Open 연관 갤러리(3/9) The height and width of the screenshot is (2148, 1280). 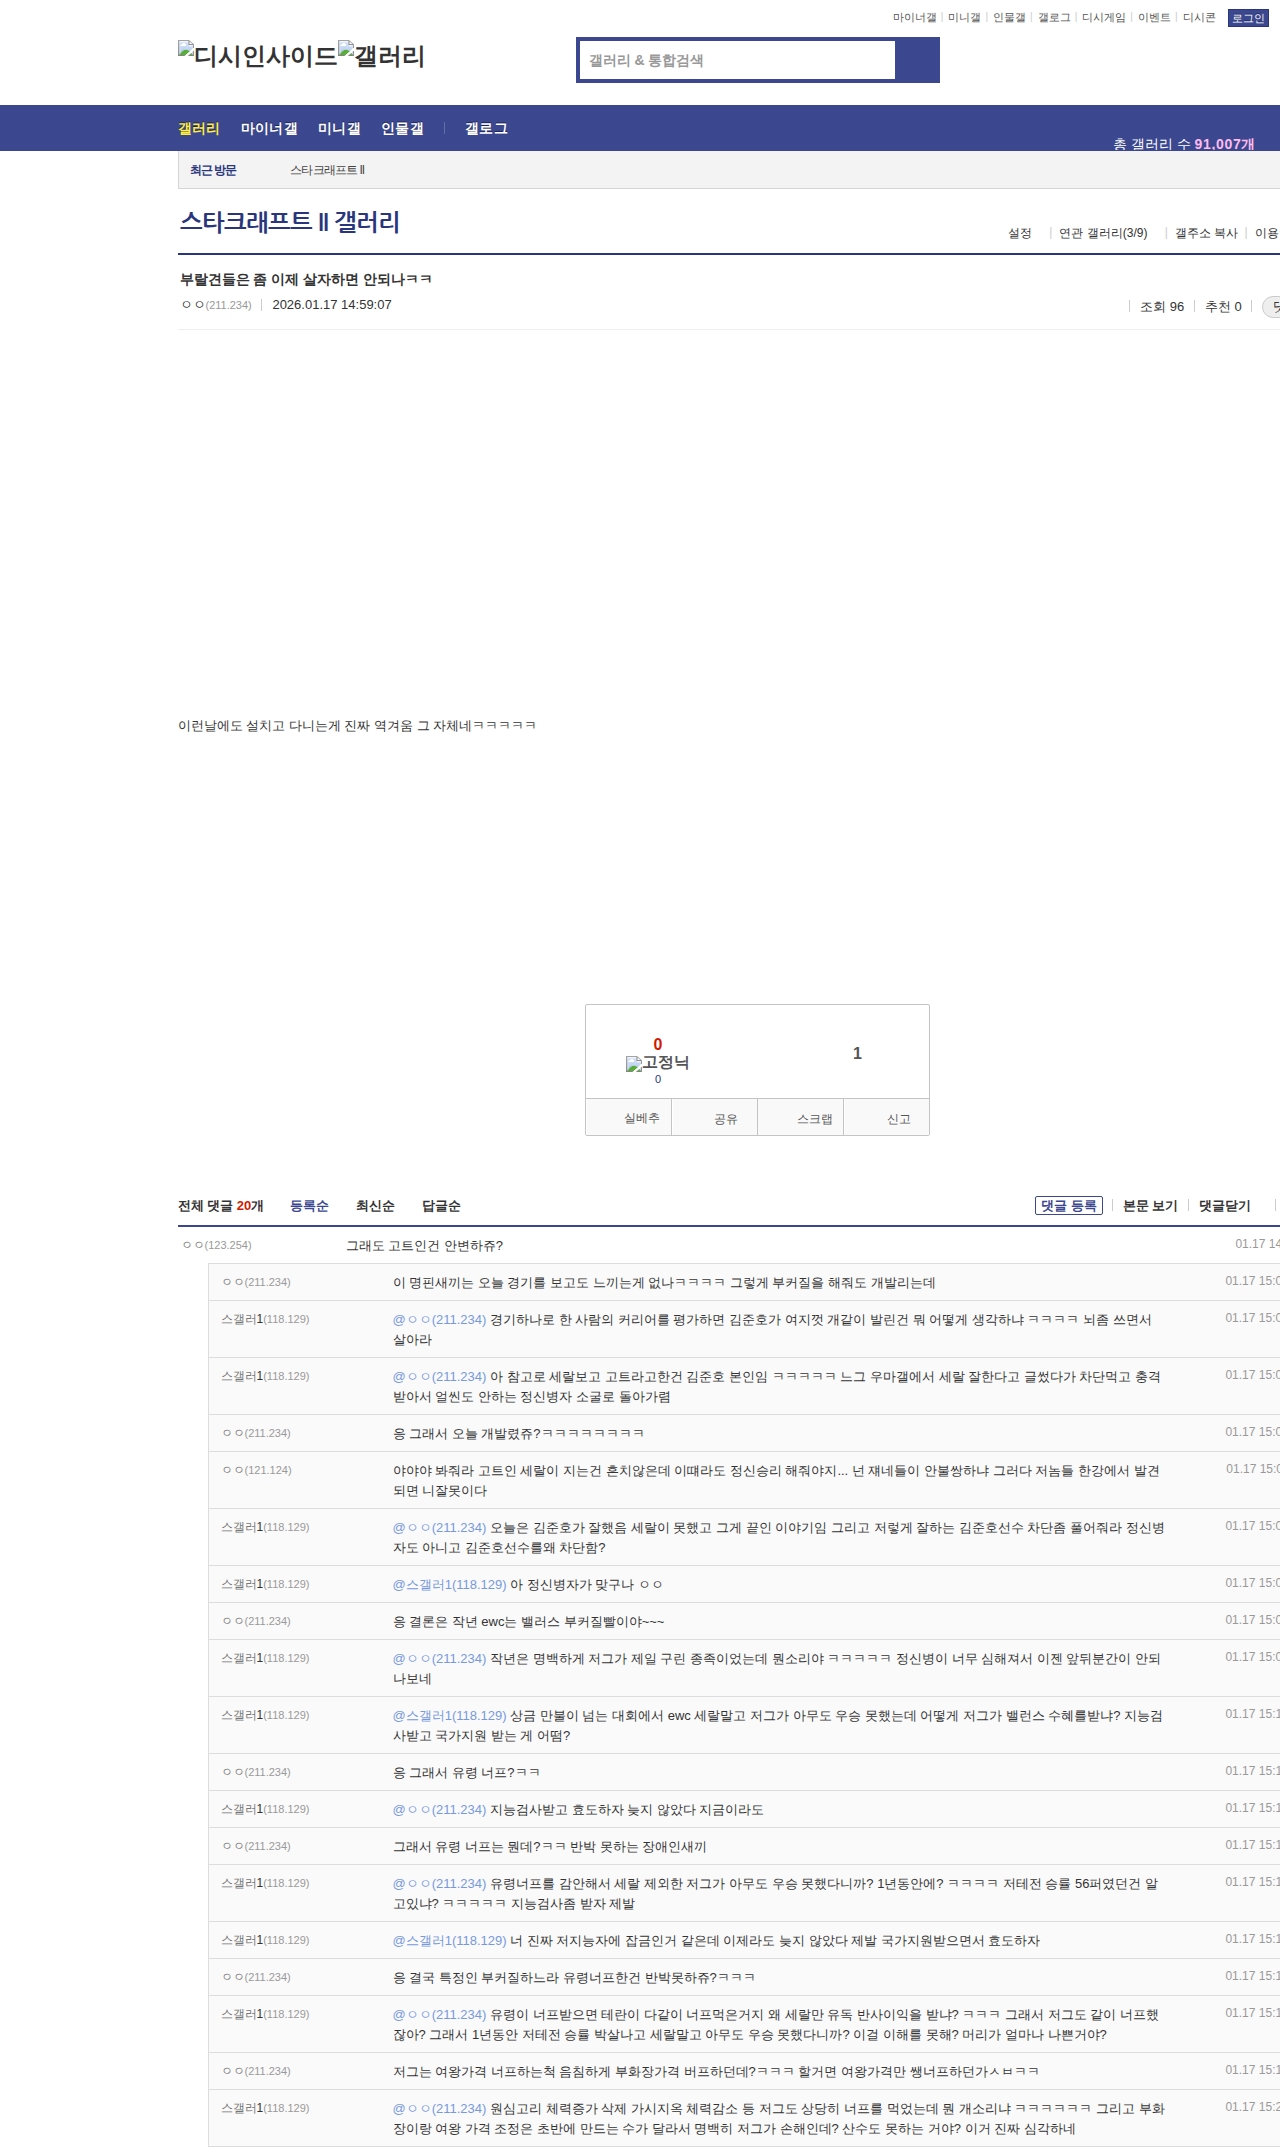pos(1103,233)
